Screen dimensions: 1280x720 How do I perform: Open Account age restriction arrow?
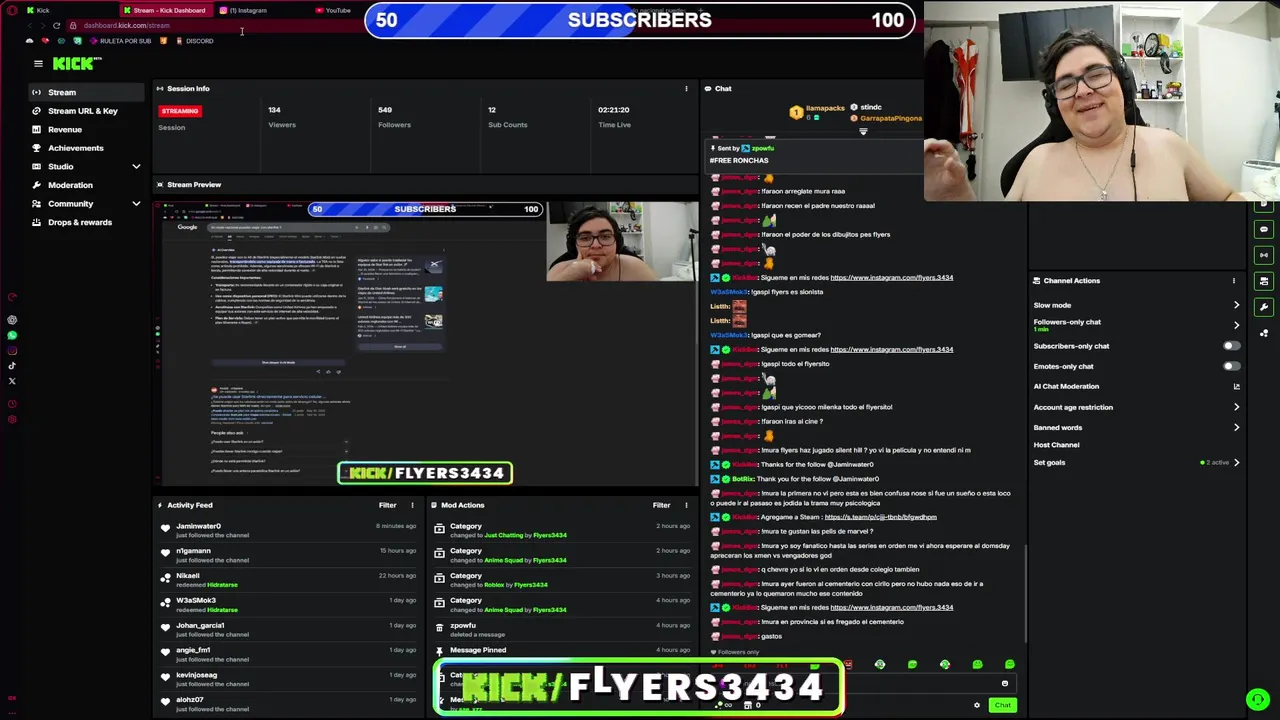click(1236, 407)
